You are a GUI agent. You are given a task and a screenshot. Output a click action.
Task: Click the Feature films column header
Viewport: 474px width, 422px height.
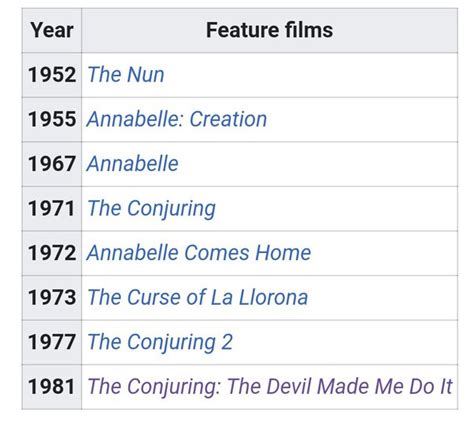(269, 30)
